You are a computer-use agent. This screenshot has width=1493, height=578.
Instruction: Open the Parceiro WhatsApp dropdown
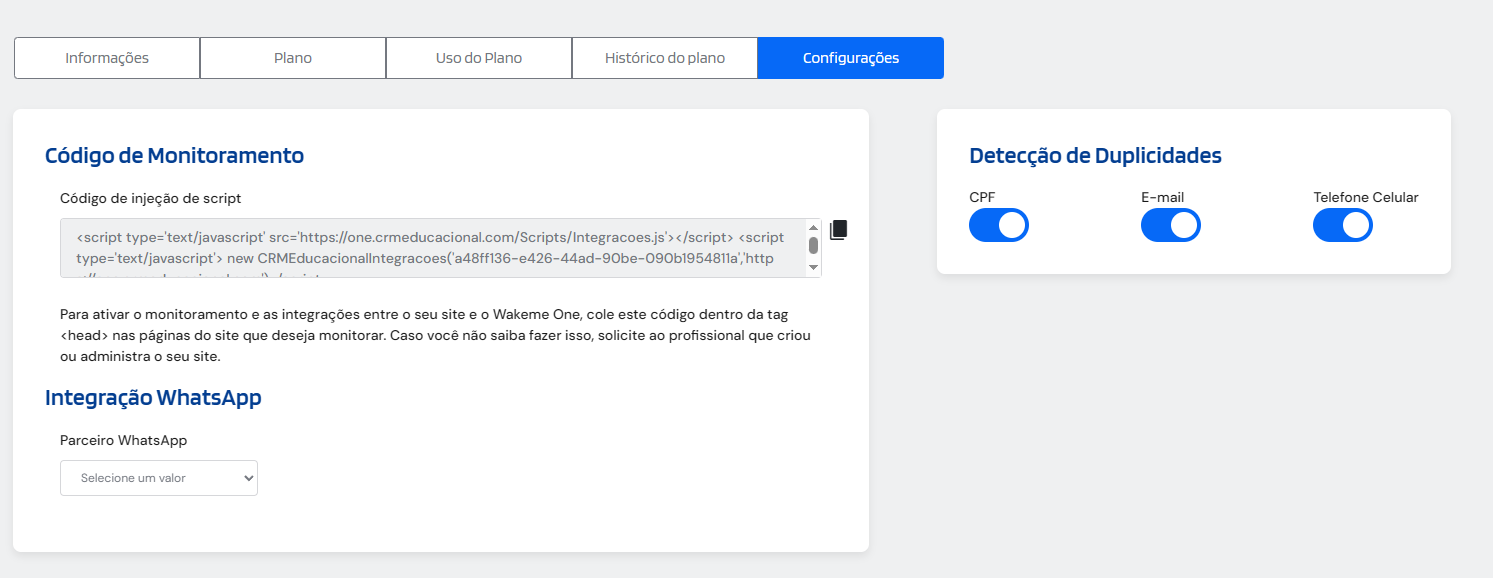159,478
